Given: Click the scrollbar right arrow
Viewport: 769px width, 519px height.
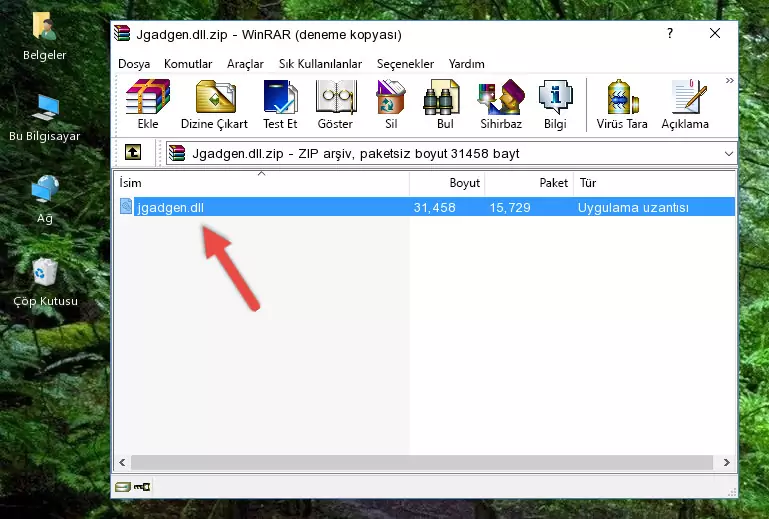Looking at the screenshot, I should (x=727, y=462).
